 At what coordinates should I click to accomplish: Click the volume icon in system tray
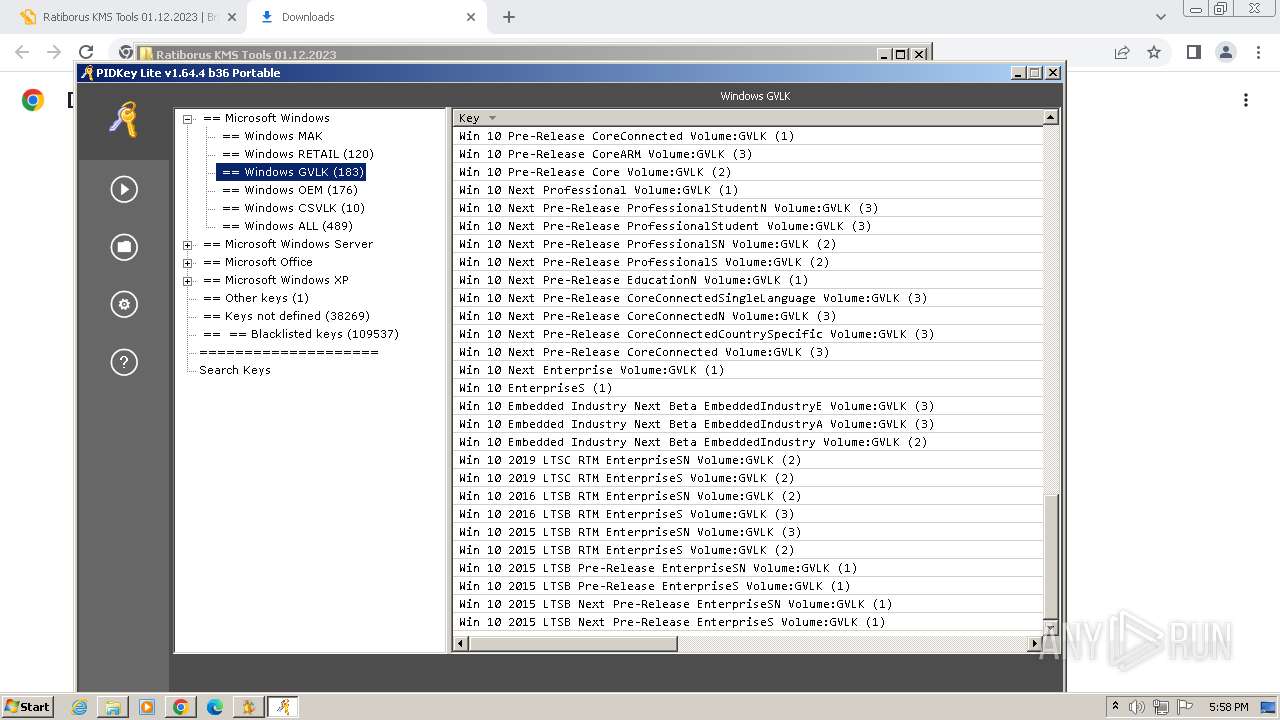coord(1137,707)
